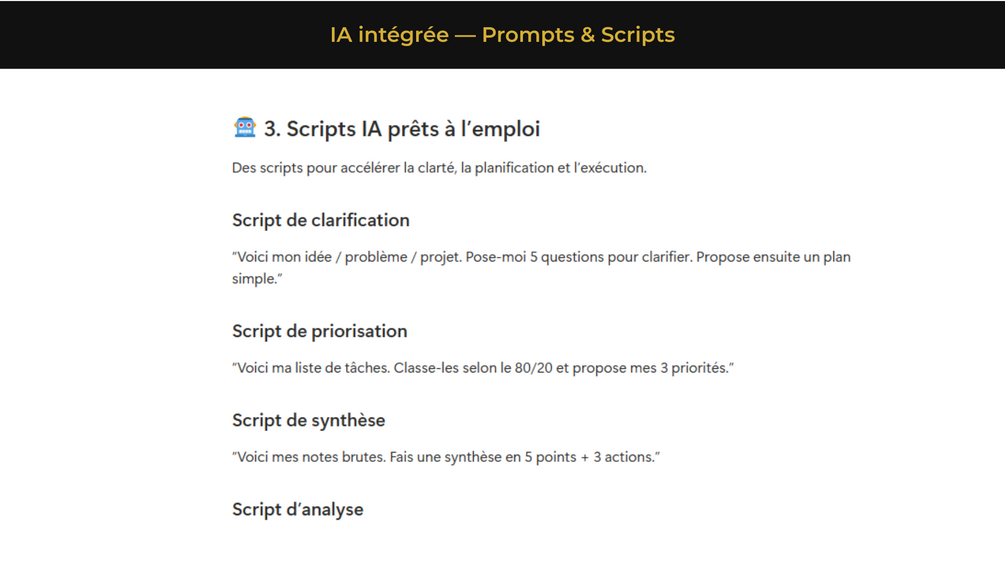Image resolution: width=1005 pixels, height=565 pixels.
Task: Click the 'Script d'analyse' subheading
Action: point(297,509)
